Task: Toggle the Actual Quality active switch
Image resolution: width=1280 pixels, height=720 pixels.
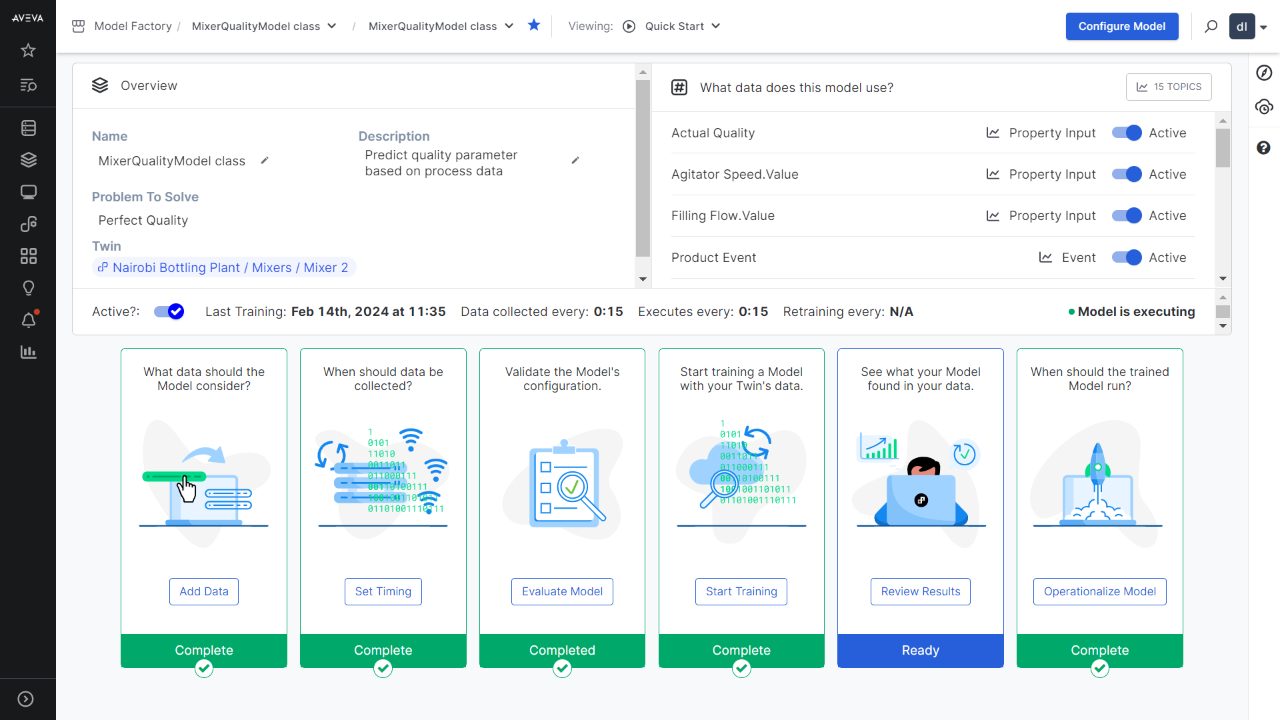Action: tap(1127, 133)
